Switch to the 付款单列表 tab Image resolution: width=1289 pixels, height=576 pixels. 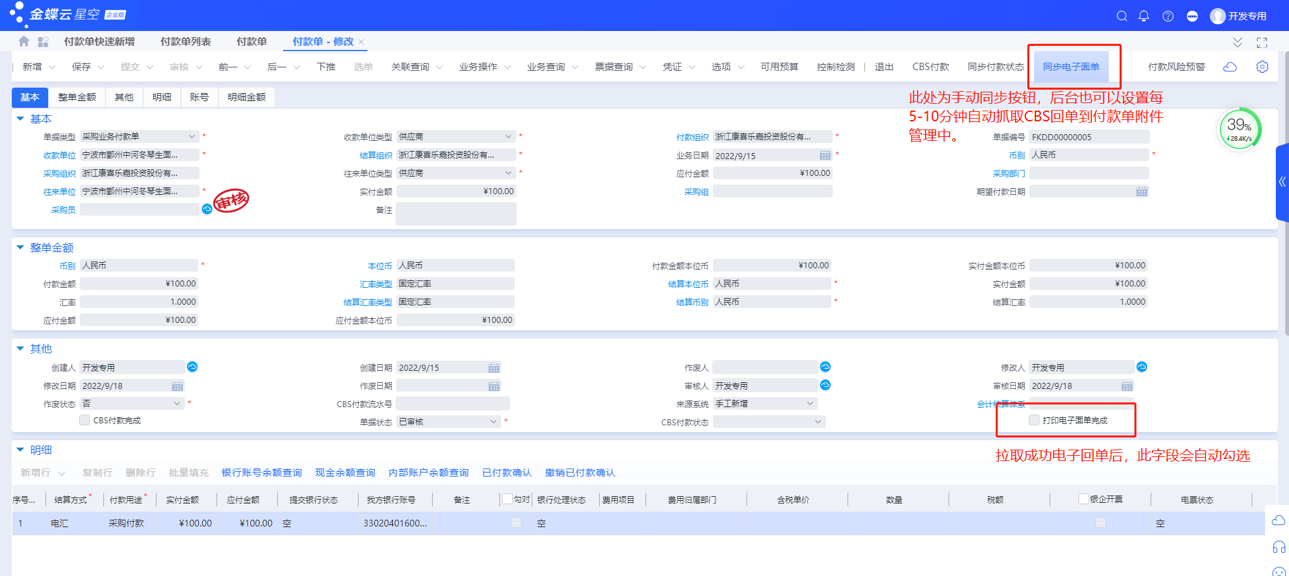[x=185, y=42]
